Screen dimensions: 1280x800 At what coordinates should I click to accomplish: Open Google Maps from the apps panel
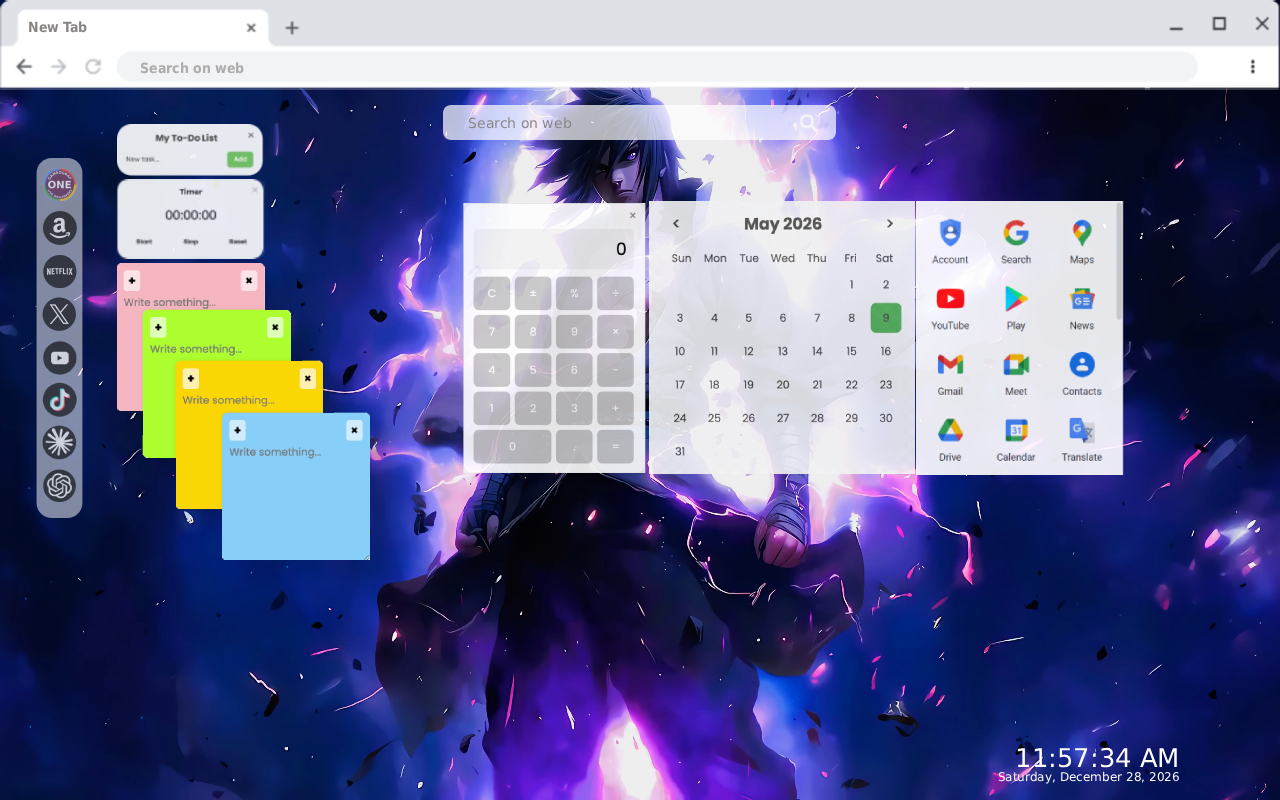(1082, 242)
